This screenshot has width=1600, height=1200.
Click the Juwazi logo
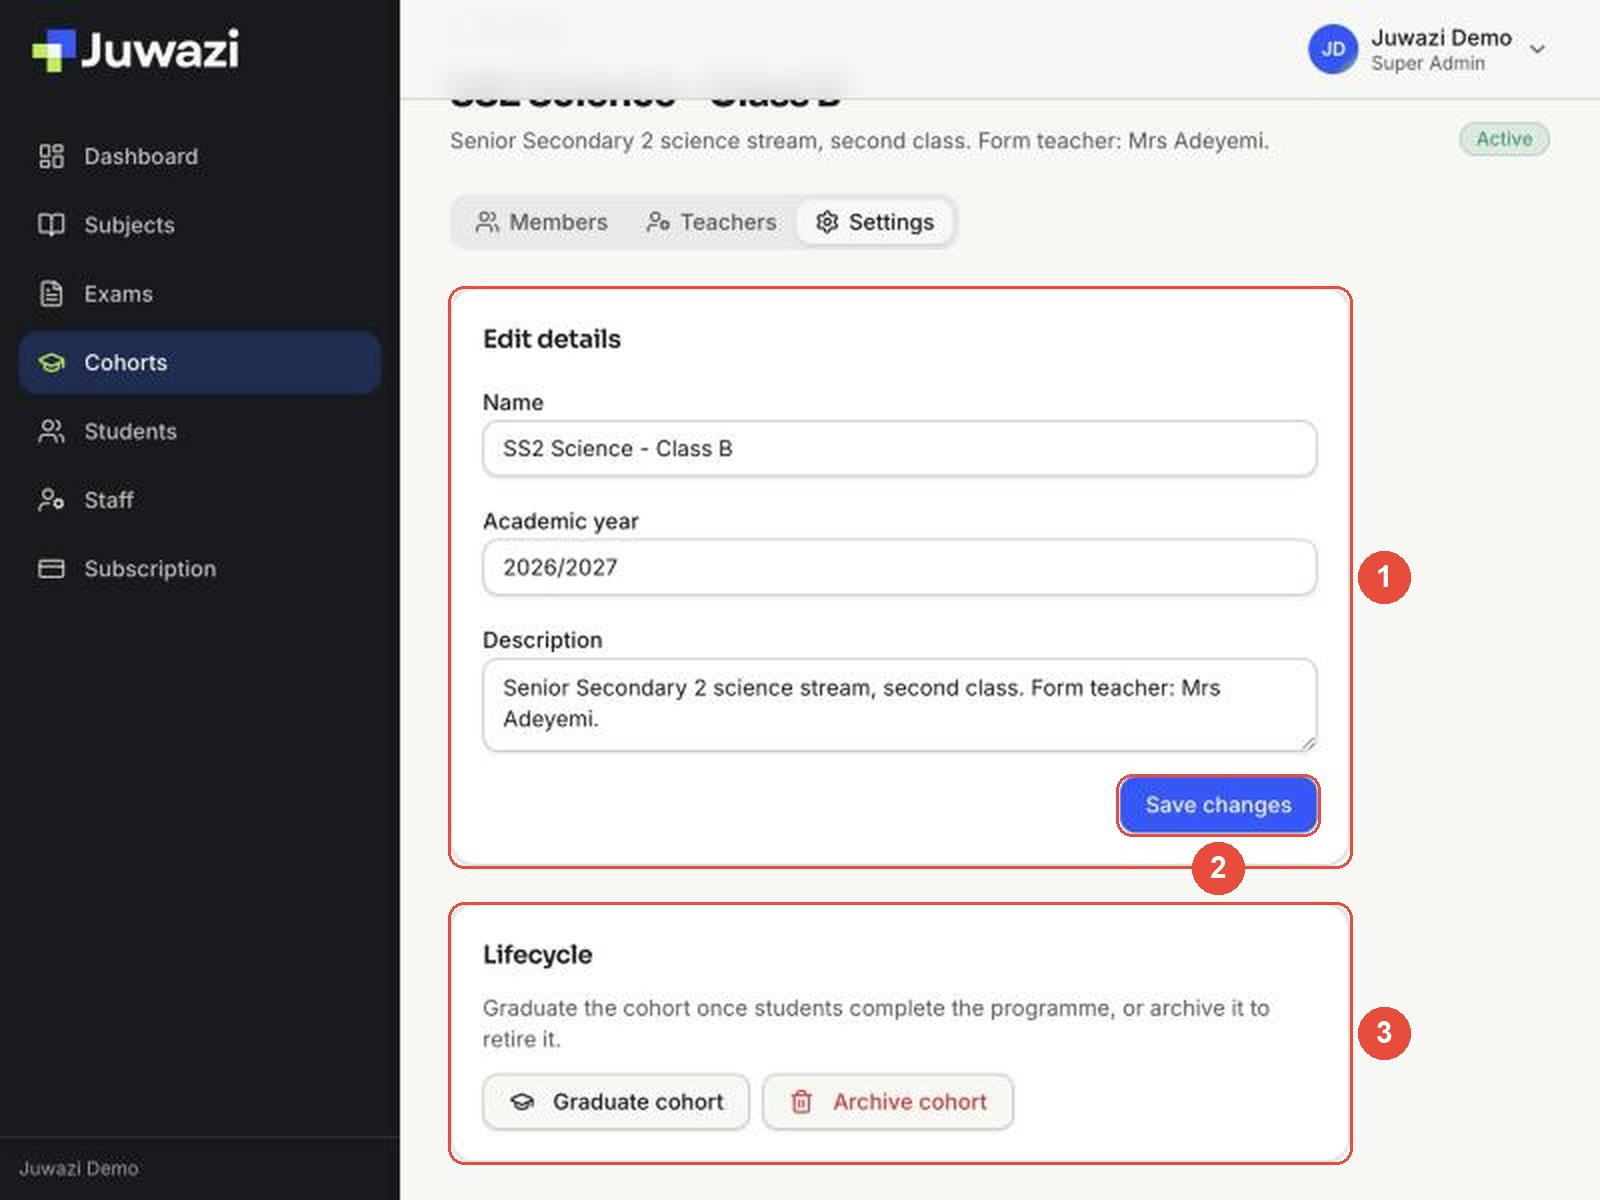135,50
